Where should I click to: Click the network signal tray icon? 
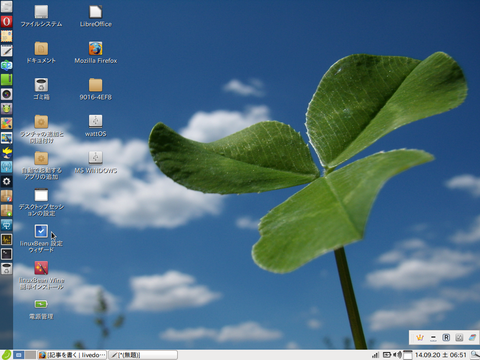[376, 355]
